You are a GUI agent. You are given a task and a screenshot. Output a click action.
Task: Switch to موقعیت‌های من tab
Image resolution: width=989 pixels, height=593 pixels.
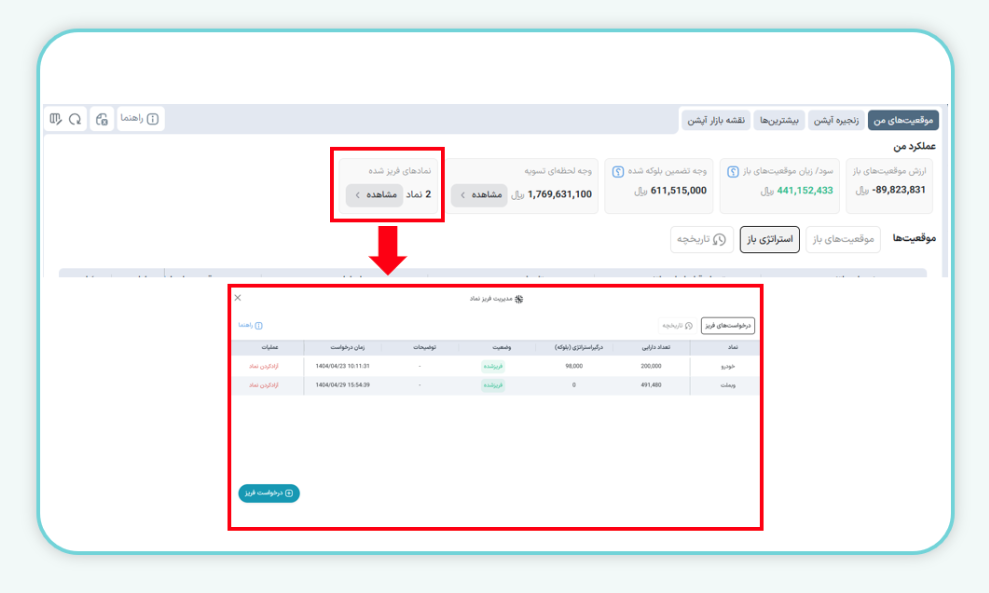pos(903,120)
